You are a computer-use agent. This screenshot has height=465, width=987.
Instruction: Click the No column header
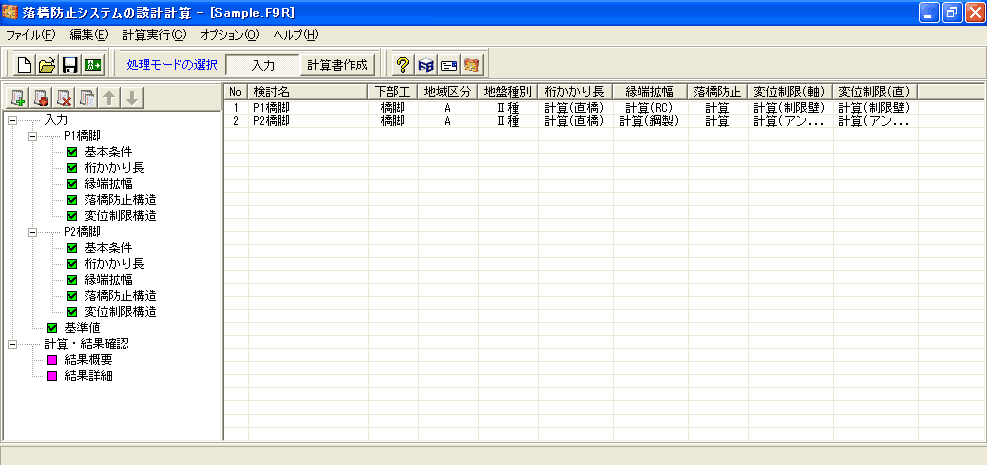236,92
